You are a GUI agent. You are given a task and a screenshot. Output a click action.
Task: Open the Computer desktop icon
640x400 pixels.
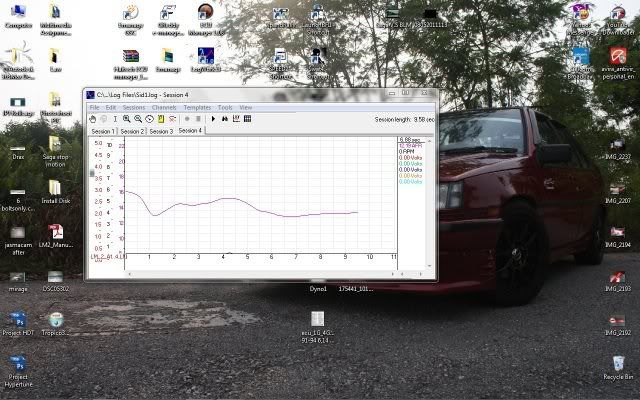click(18, 14)
